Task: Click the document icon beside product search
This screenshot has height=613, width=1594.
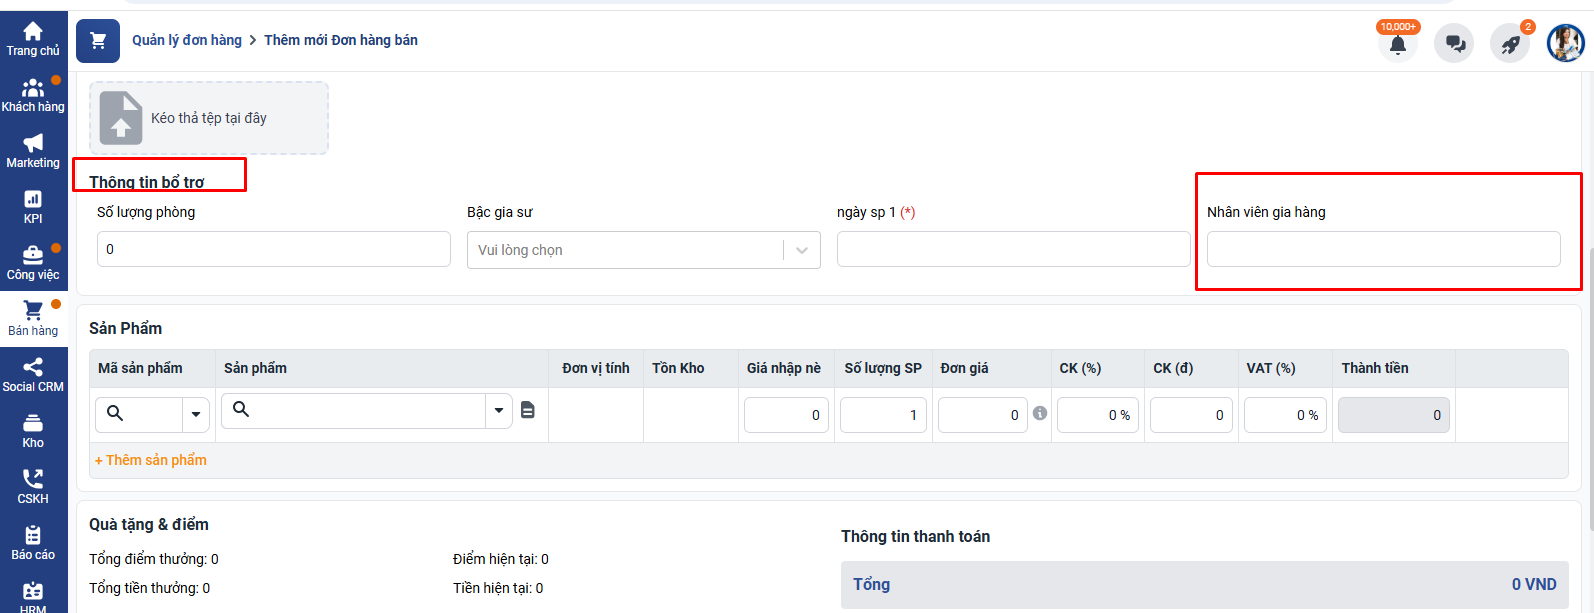Action: pyautogui.click(x=528, y=410)
